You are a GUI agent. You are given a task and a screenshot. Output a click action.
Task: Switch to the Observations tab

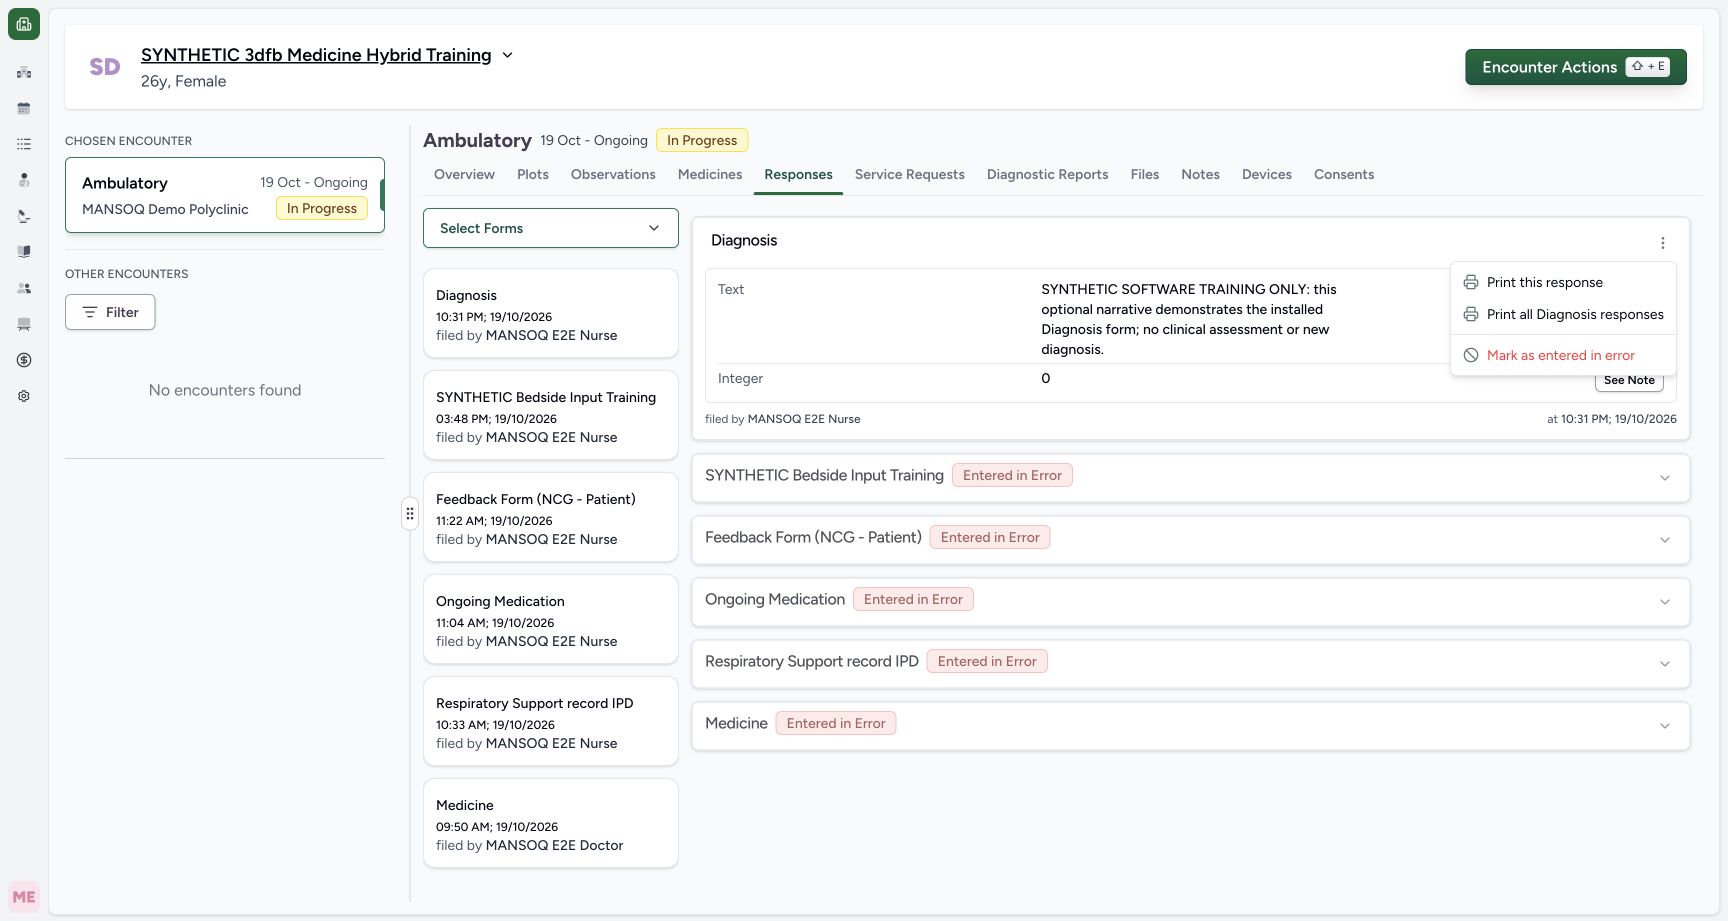coord(613,174)
